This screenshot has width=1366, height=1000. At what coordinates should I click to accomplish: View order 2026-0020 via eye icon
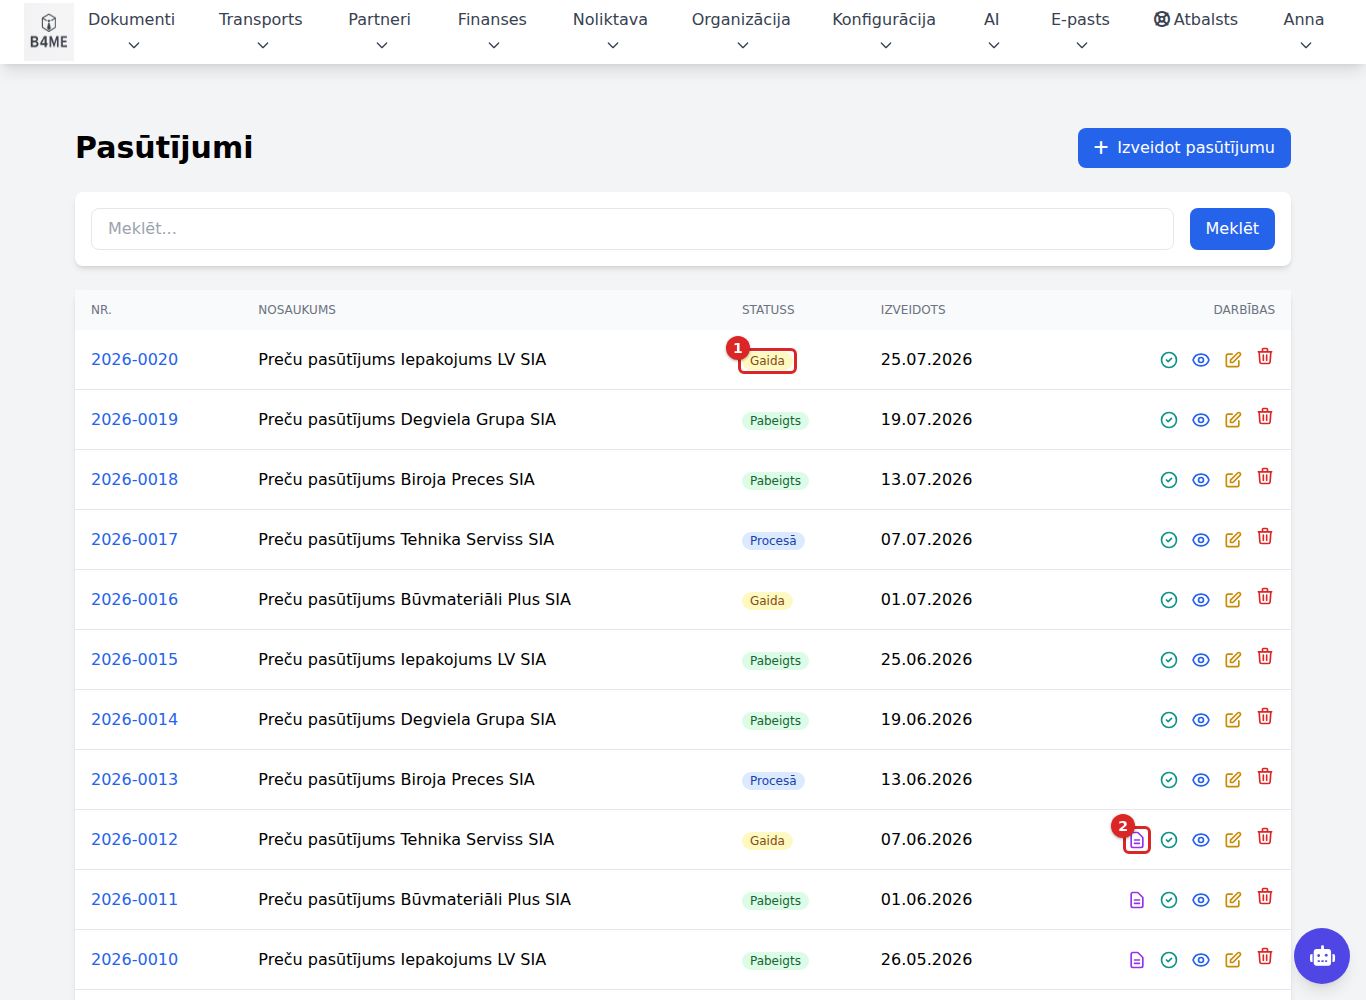click(1201, 360)
